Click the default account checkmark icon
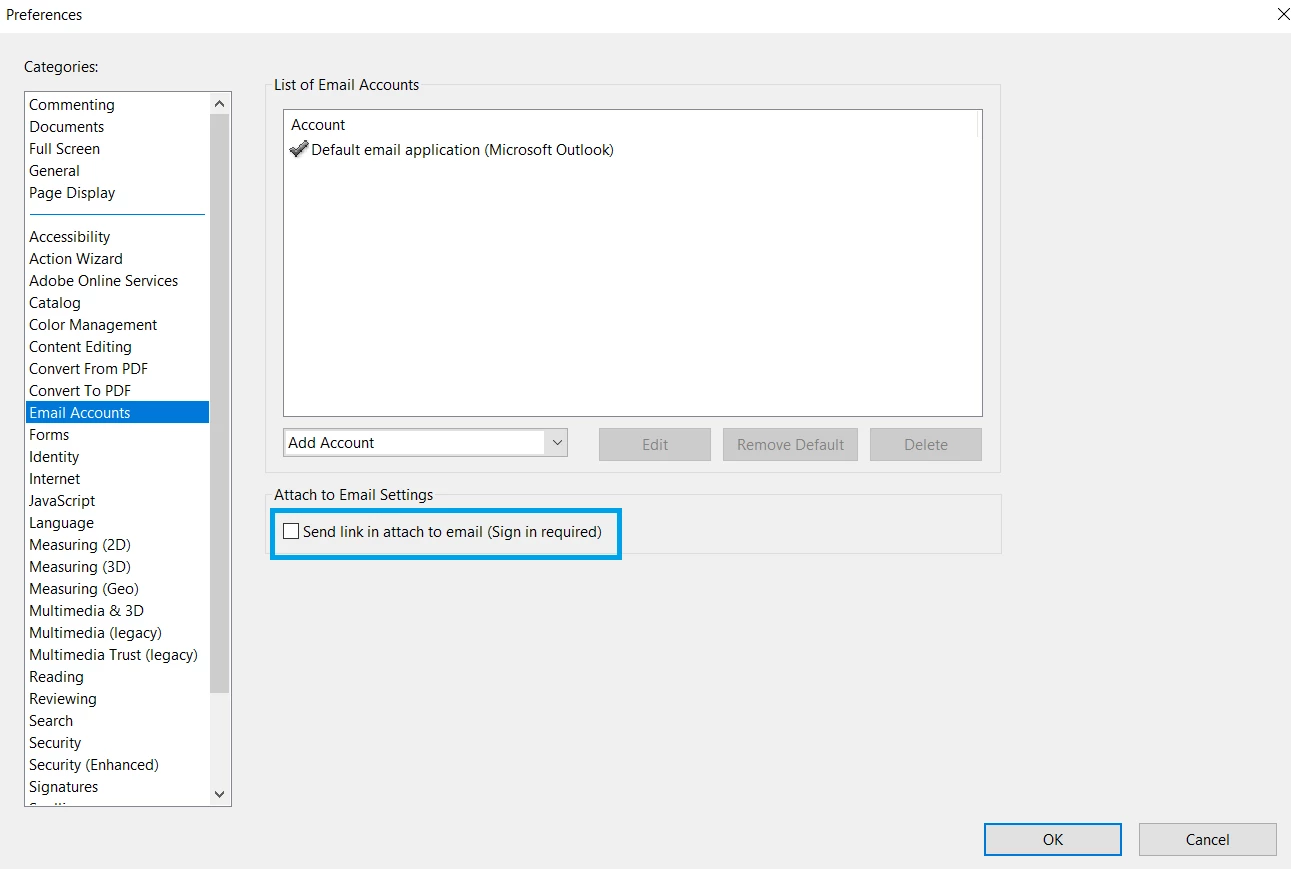This screenshot has width=1291, height=869. tap(298, 149)
